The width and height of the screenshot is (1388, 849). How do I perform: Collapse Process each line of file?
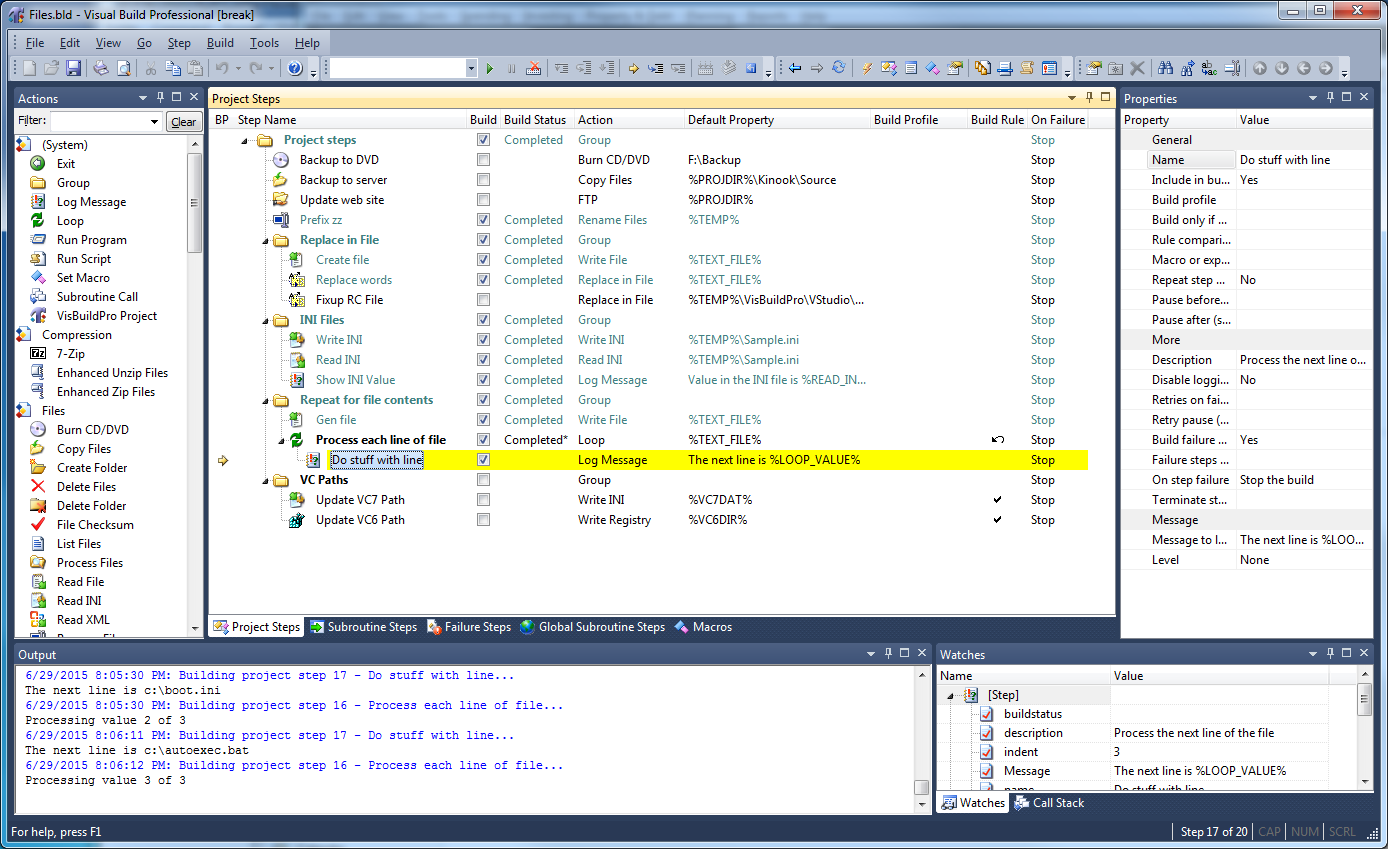[x=280, y=441]
